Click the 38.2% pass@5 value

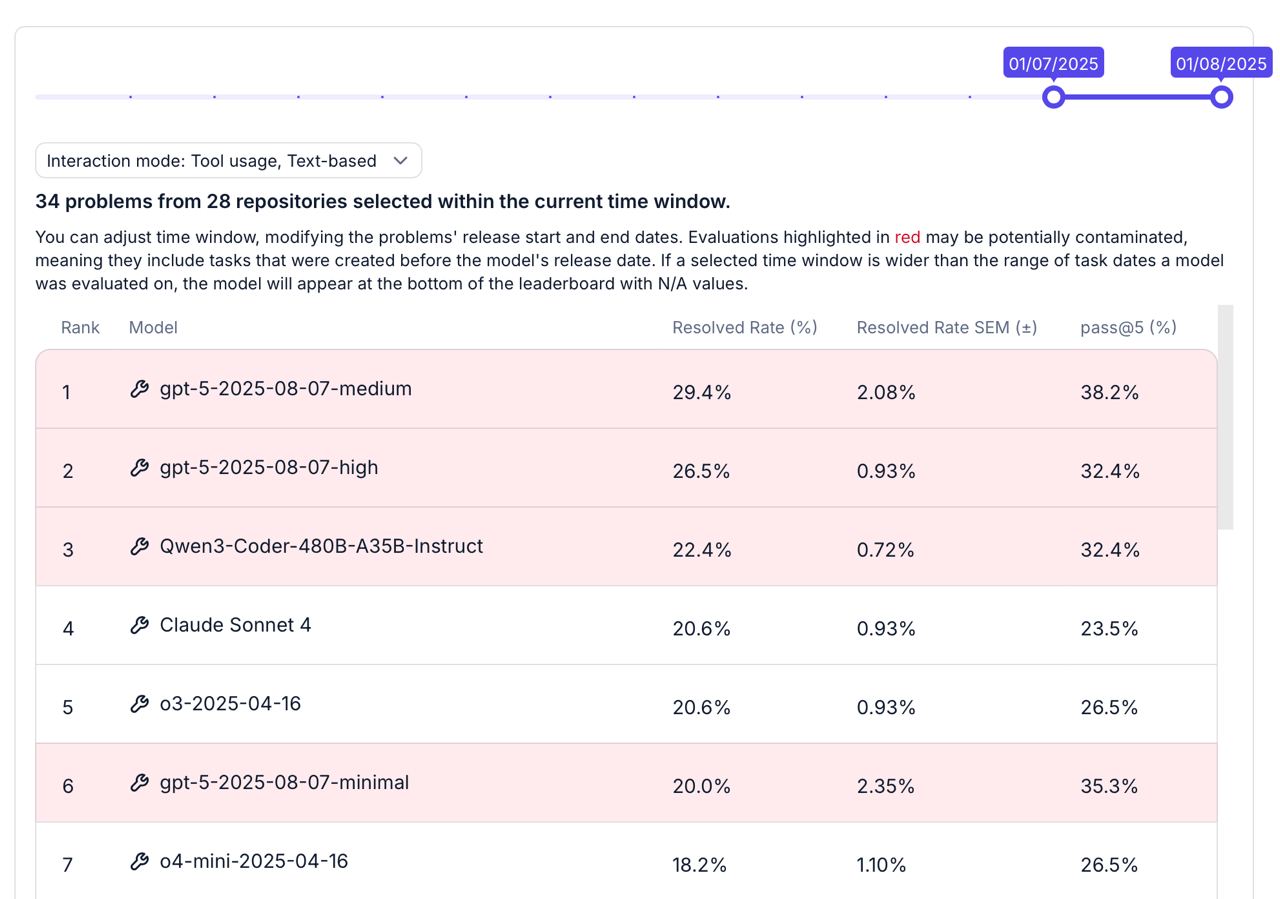point(1110,393)
